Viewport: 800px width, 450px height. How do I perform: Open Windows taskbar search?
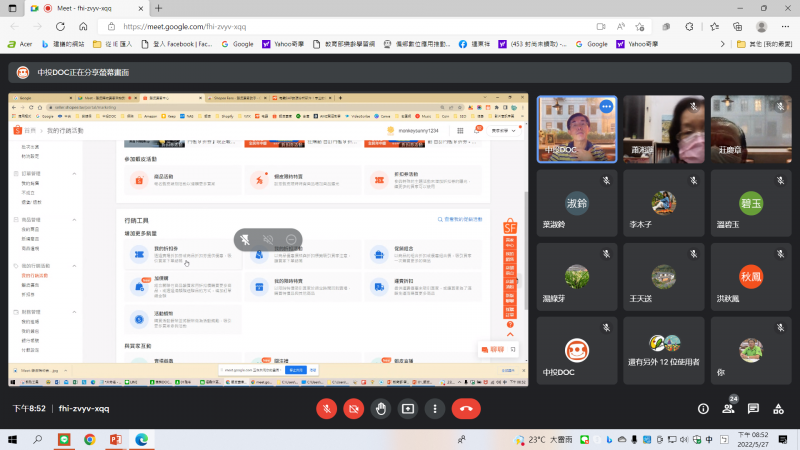click(37, 439)
